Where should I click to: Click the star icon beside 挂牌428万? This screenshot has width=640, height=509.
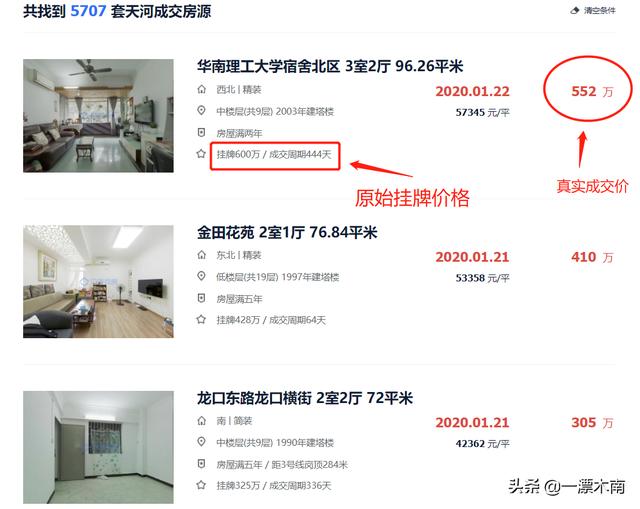click(x=201, y=320)
